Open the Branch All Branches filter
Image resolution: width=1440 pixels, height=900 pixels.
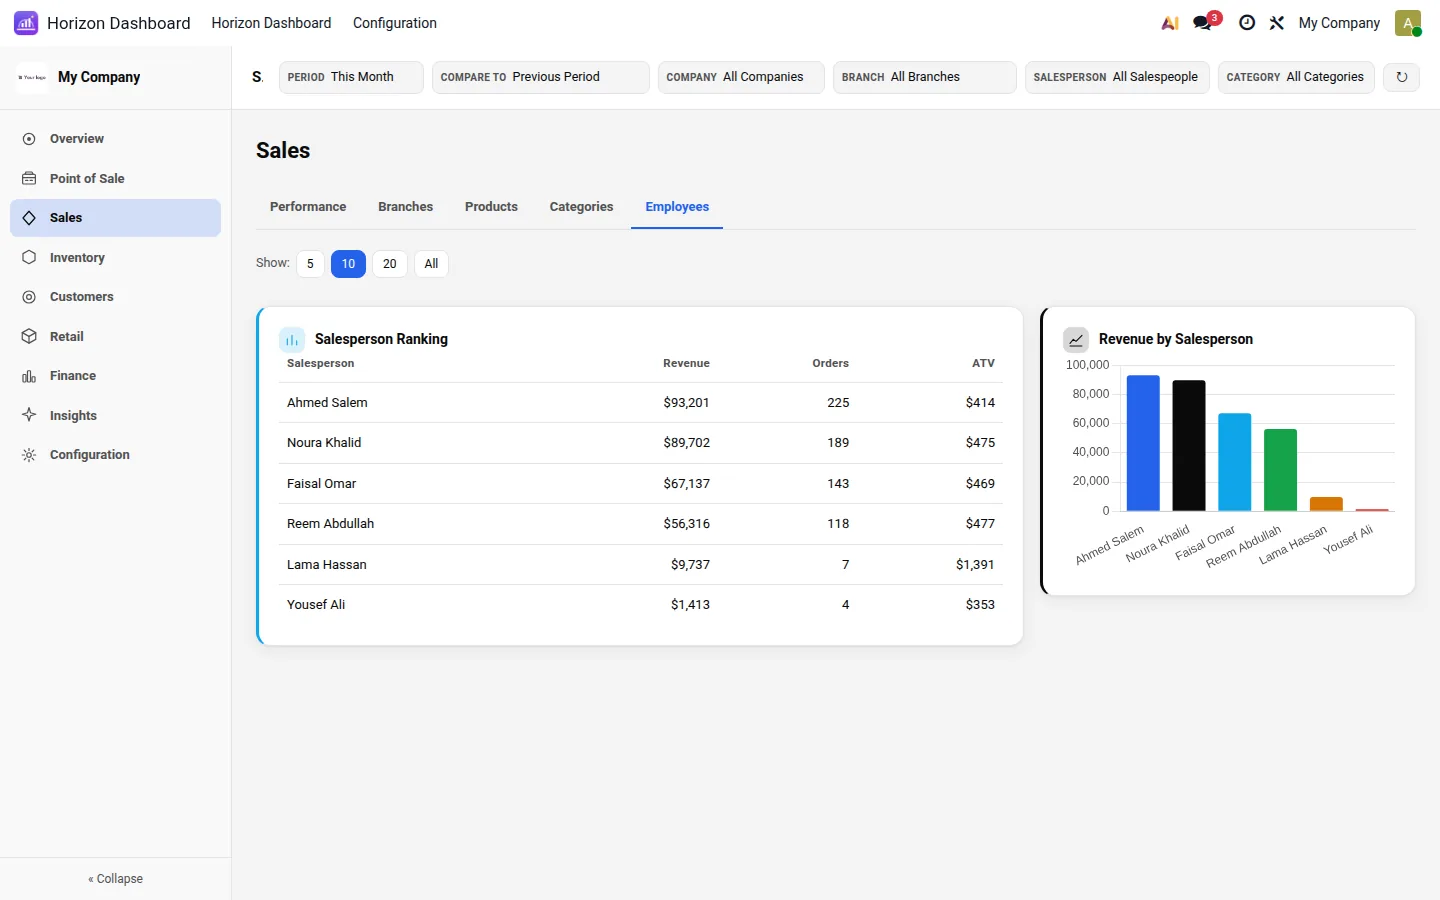[925, 77]
